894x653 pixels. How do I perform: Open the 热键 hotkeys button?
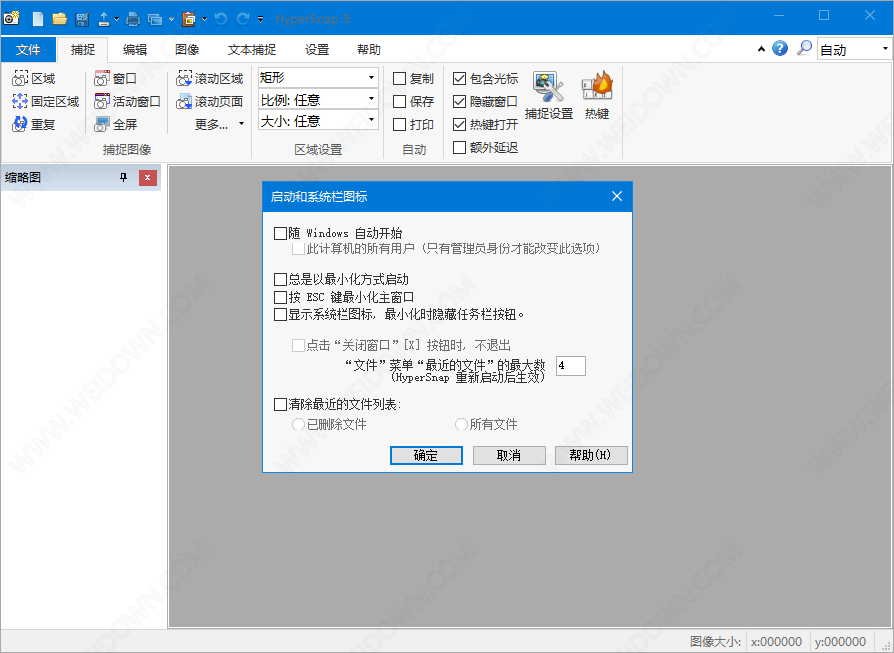[x=597, y=96]
